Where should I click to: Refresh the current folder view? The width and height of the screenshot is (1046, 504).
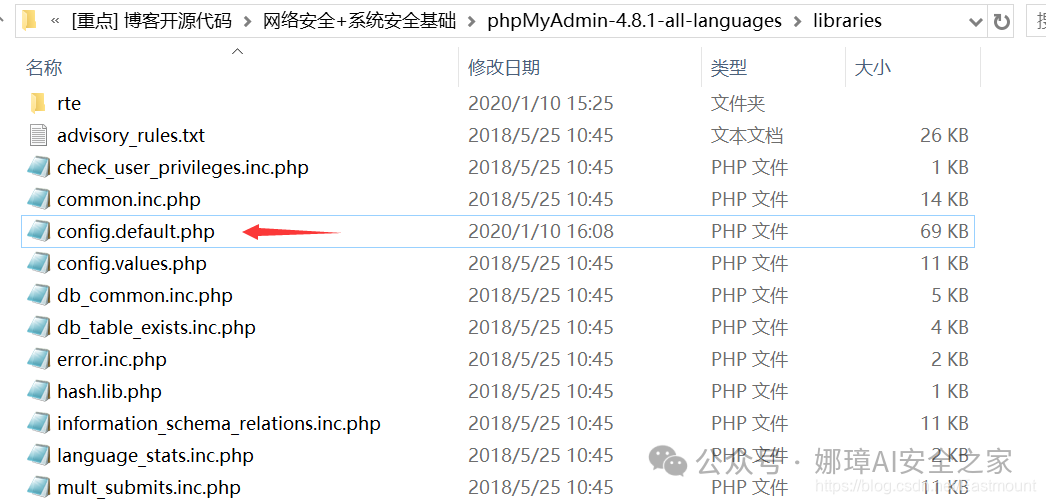tap(1001, 21)
